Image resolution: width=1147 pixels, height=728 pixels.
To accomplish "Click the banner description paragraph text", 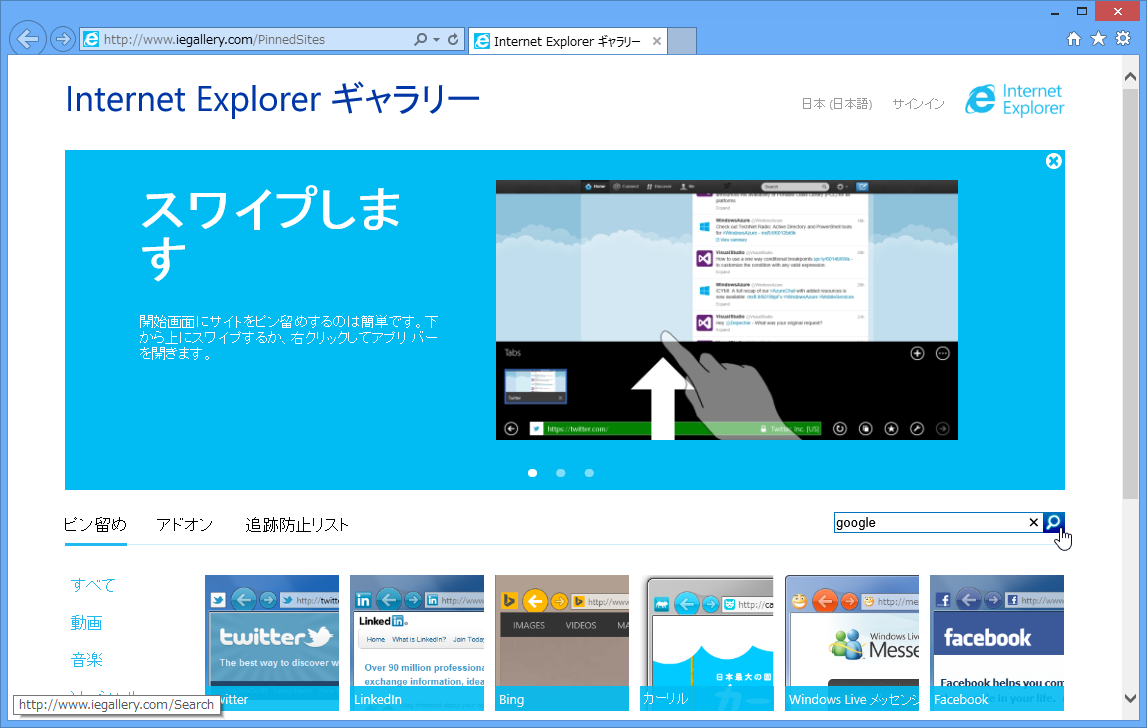I will tap(289, 337).
